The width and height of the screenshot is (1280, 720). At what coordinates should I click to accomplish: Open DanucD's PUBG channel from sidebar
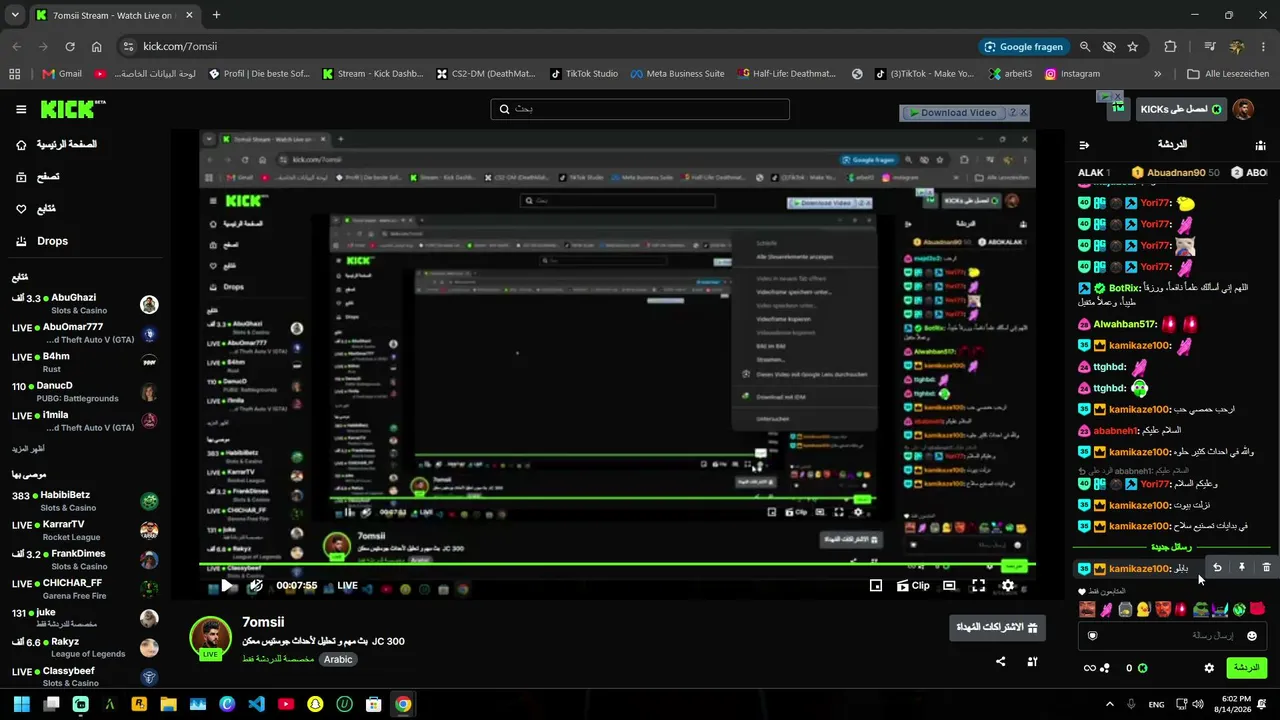pyautogui.click(x=85, y=392)
